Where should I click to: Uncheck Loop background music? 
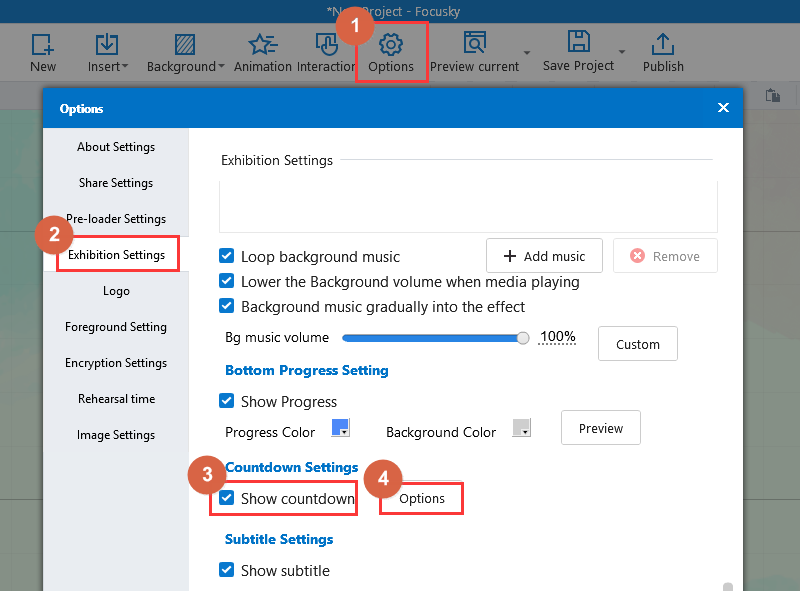[227, 256]
